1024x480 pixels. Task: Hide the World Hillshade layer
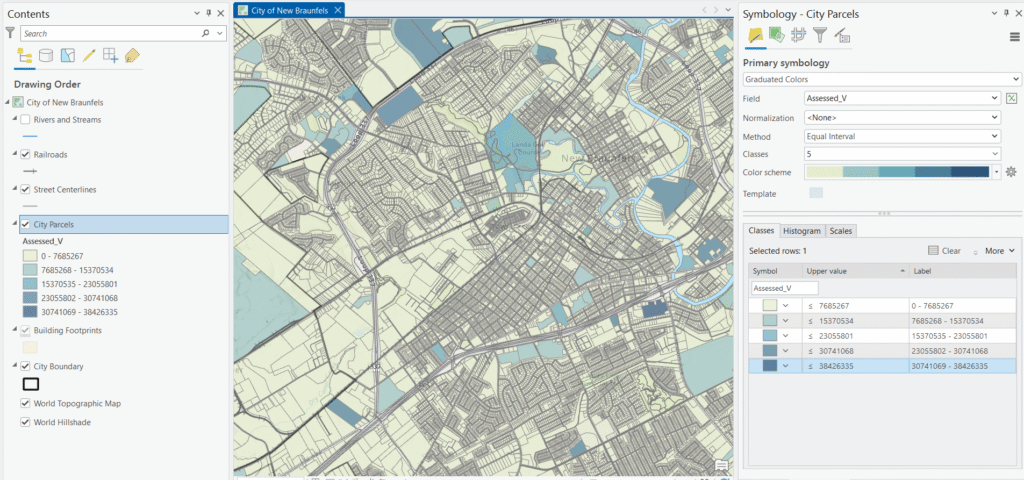(26, 422)
